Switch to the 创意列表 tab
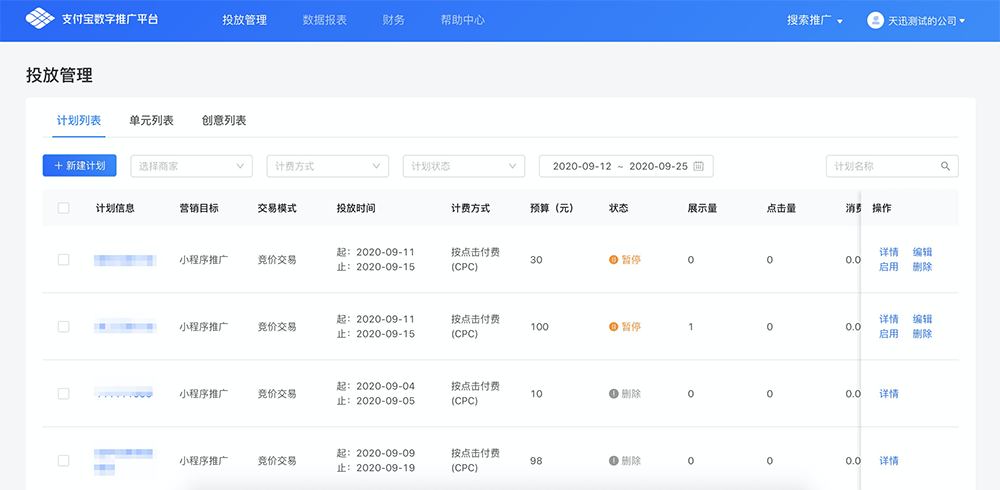The height and width of the screenshot is (490, 1000). click(x=224, y=121)
